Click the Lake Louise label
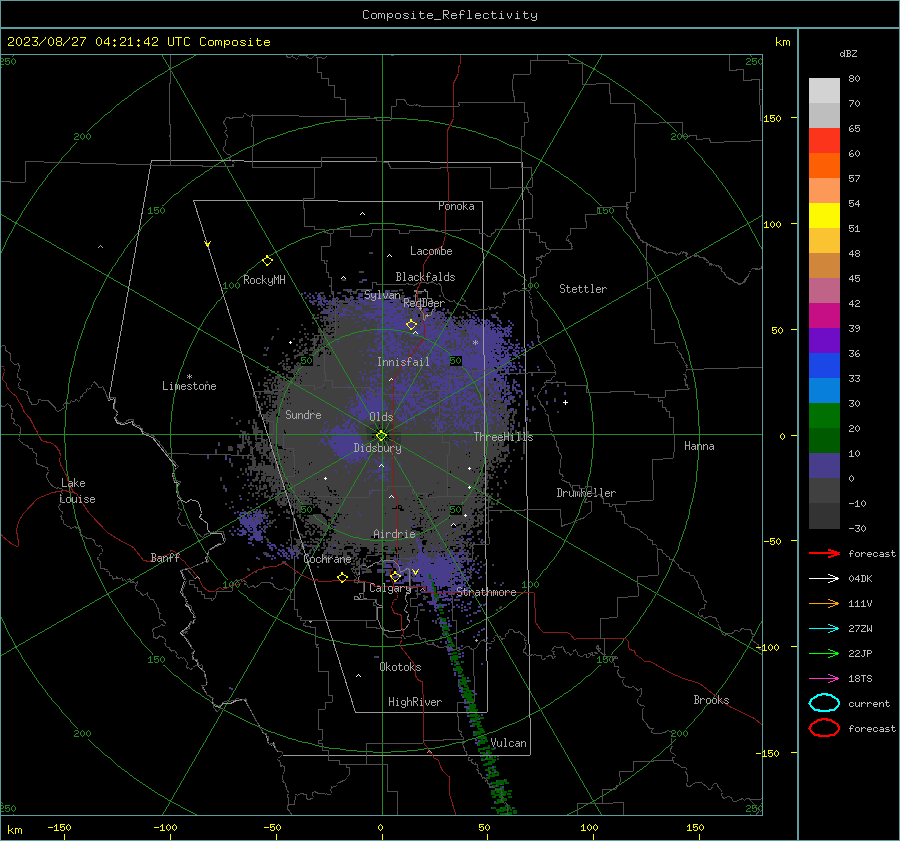Screen dimensions: 900x841 [77, 491]
